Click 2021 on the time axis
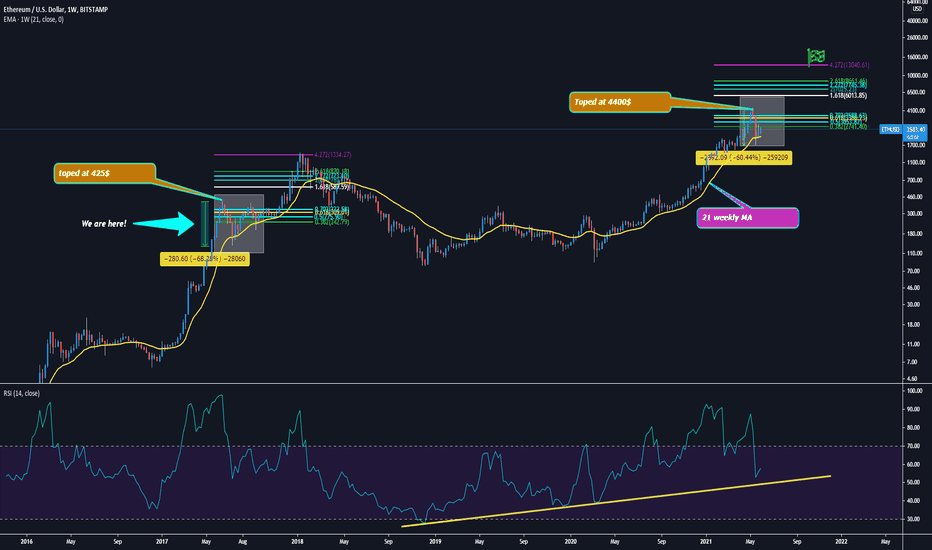 [706, 542]
